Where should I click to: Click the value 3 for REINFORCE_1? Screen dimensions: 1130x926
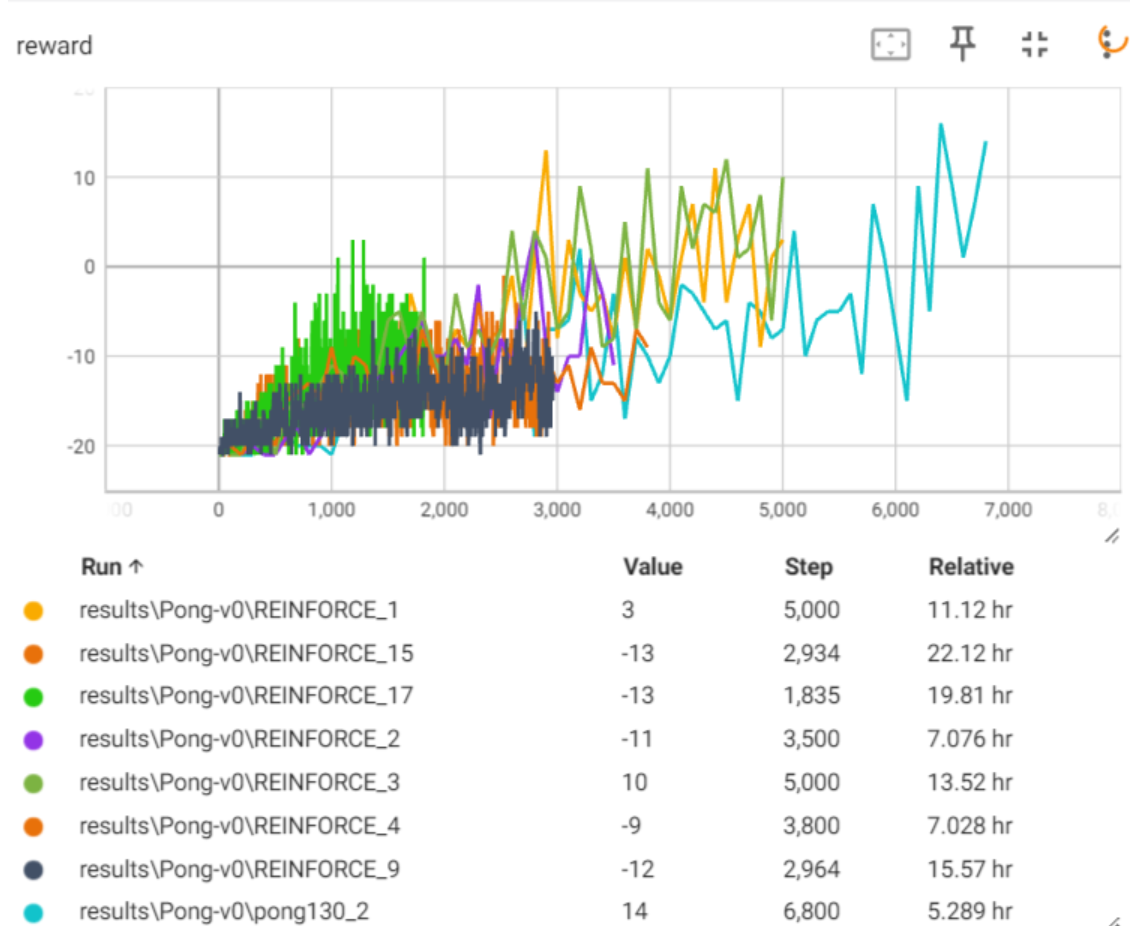click(x=628, y=610)
